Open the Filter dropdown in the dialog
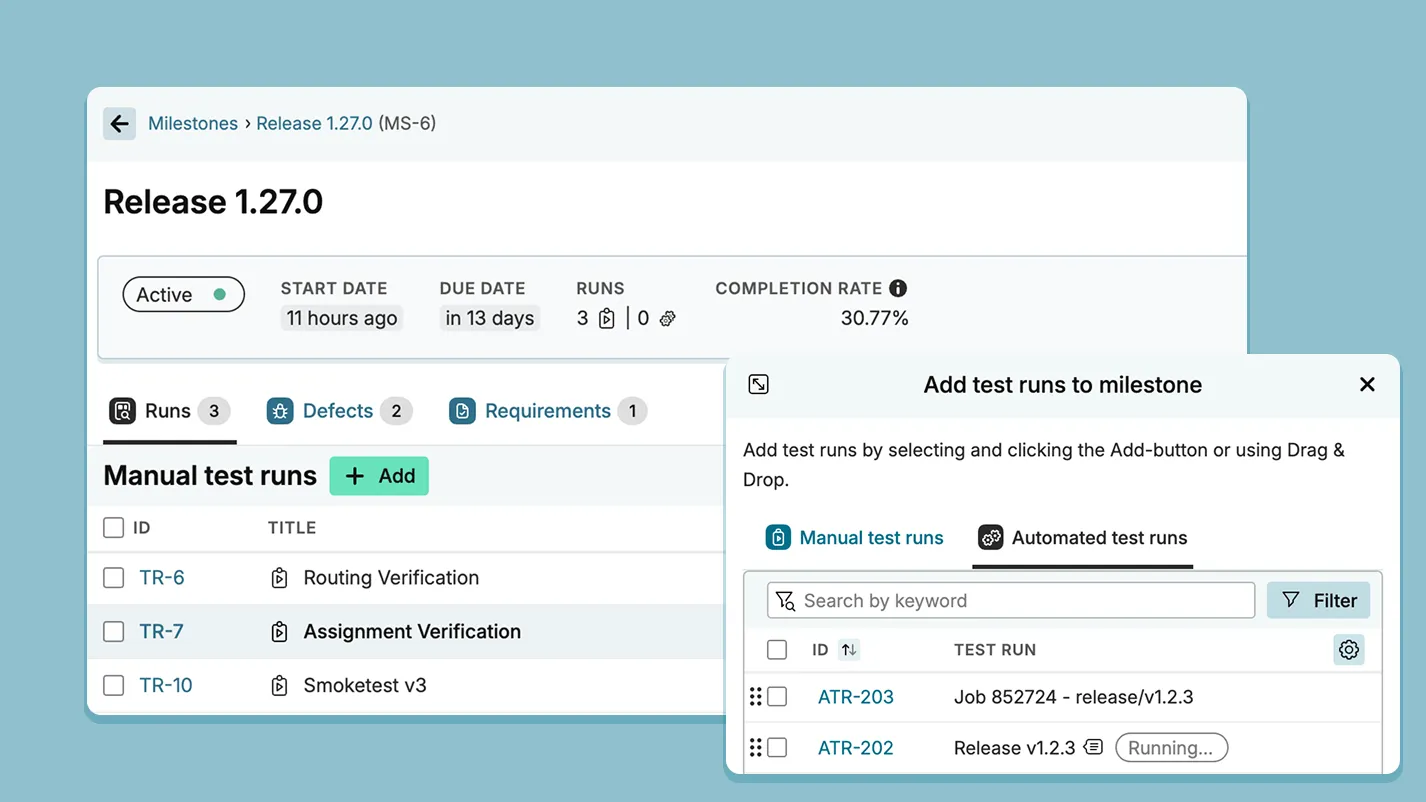Viewport: 1426px width, 802px height. coord(1318,600)
